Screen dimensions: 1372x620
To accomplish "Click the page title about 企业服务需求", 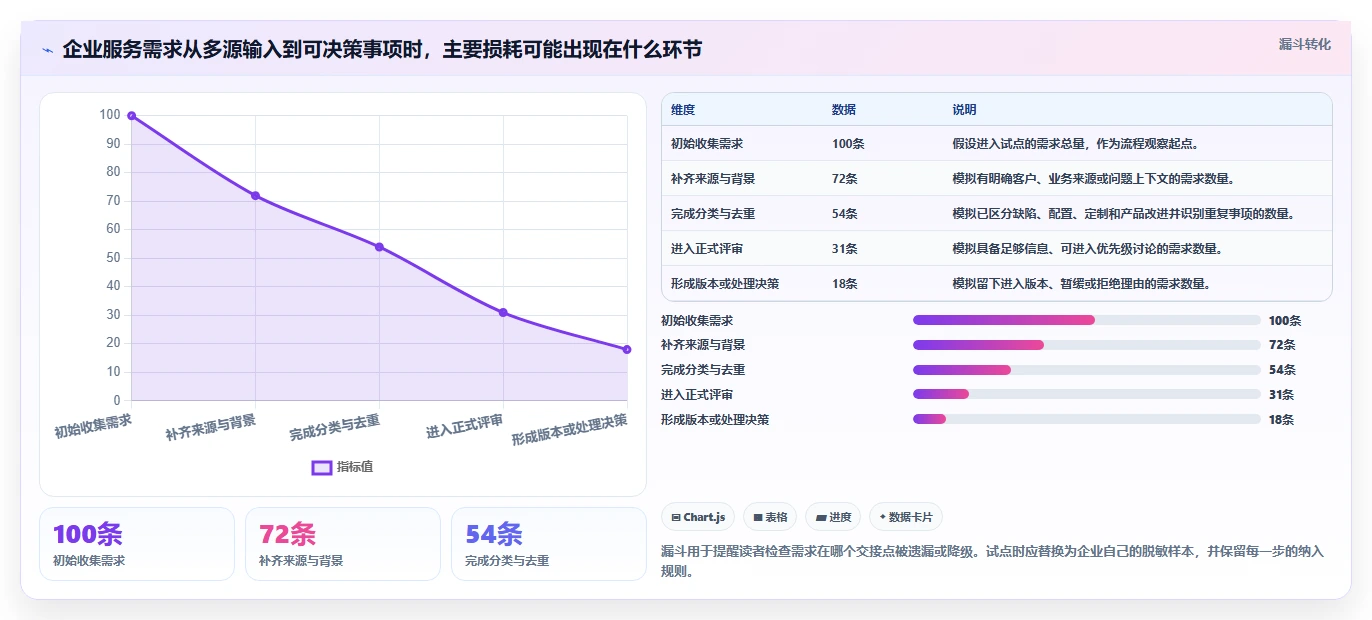I will [382, 49].
